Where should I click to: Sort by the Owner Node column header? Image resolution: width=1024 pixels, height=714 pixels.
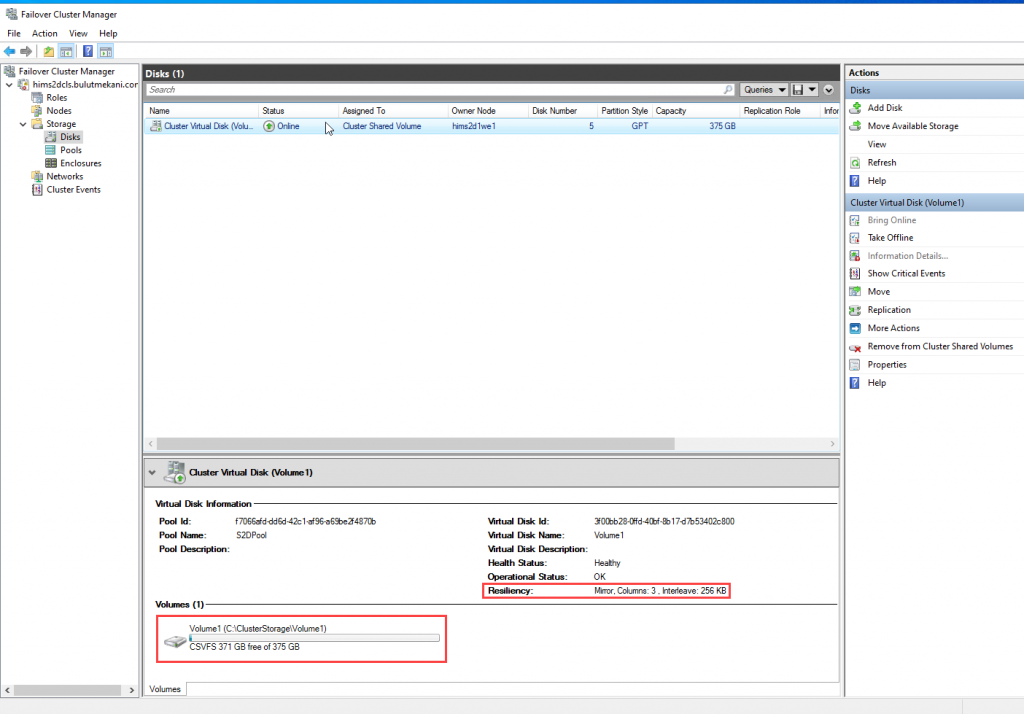[x=487, y=110]
